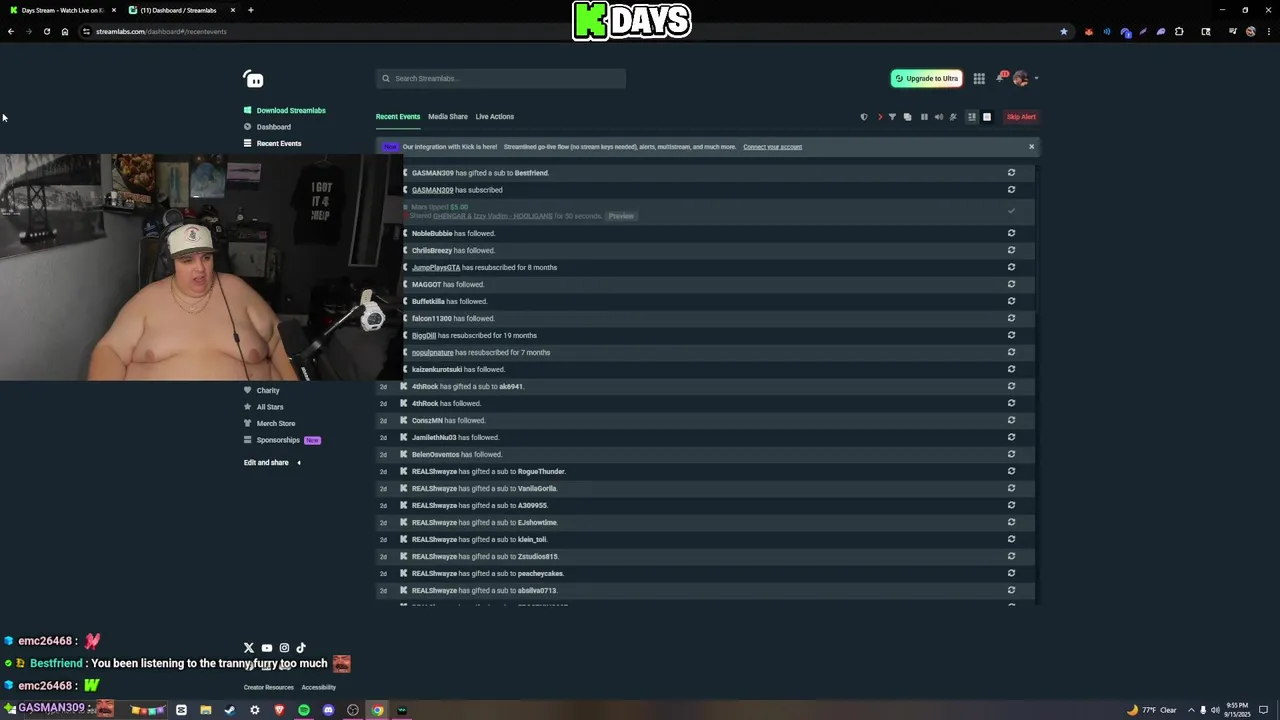Open the Instagram social link
The height and width of the screenshot is (720, 1280).
[x=284, y=648]
